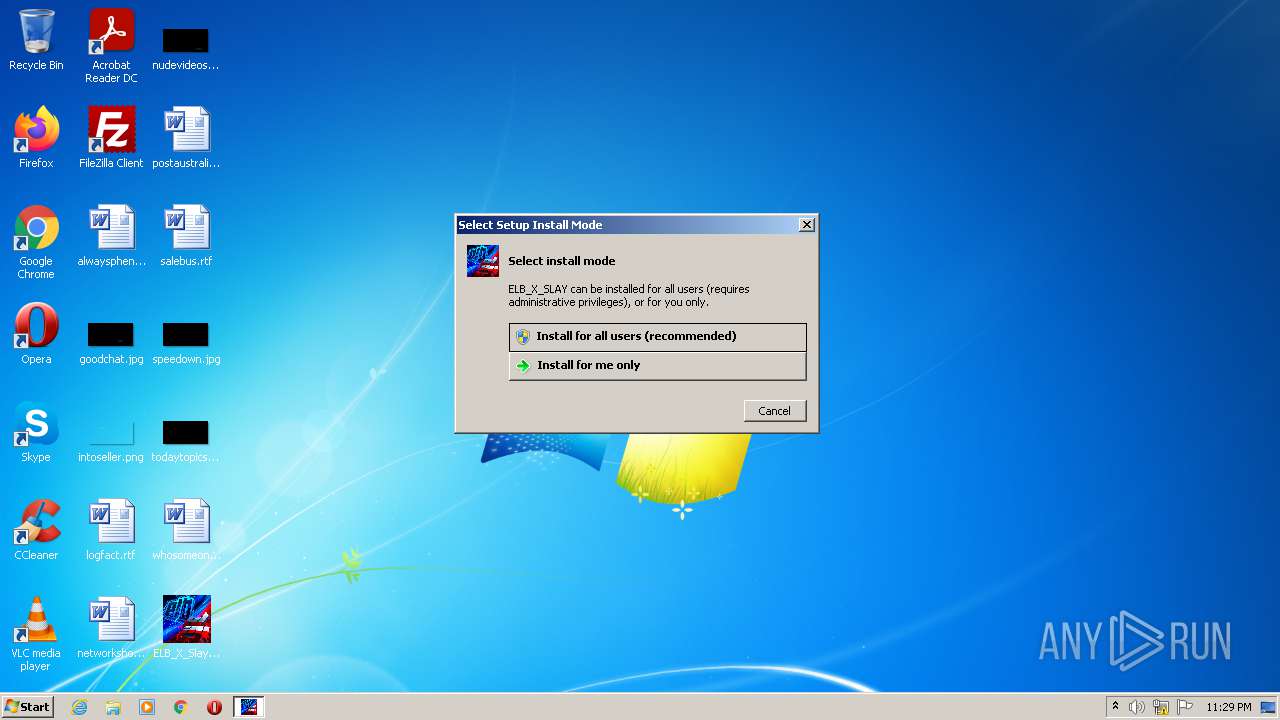Select the postaustrali Word document
The image size is (1280, 720).
(x=186, y=138)
